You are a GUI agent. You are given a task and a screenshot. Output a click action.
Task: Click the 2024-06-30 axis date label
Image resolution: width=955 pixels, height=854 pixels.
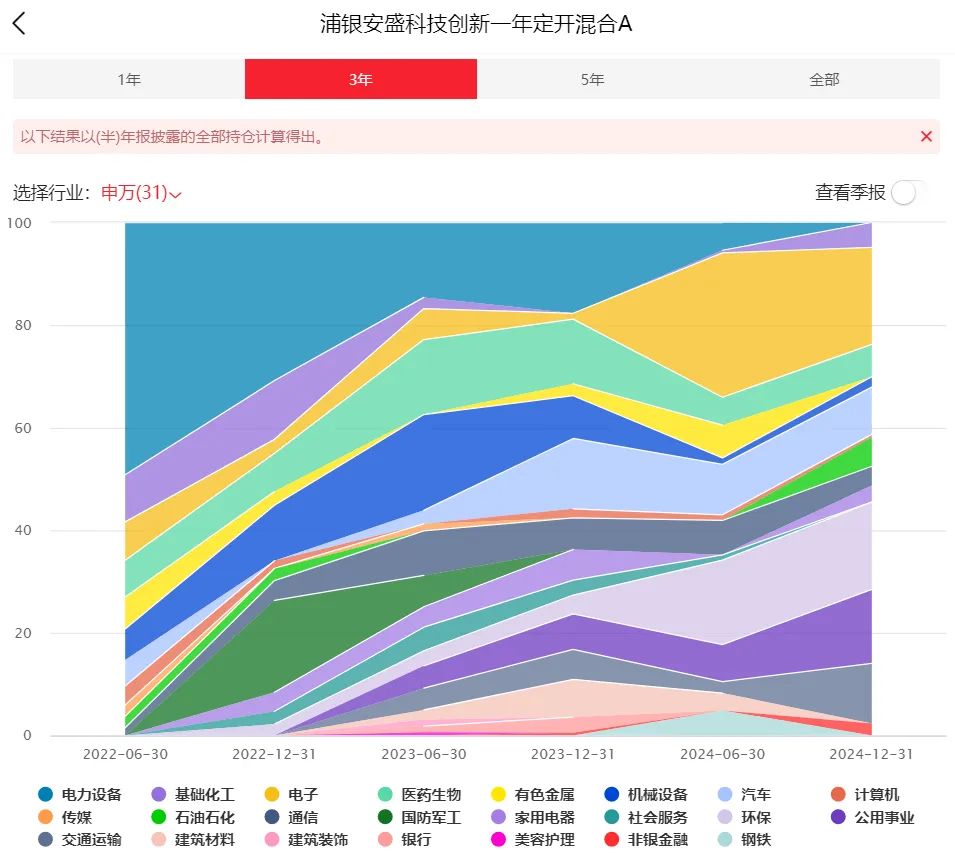[x=722, y=754]
